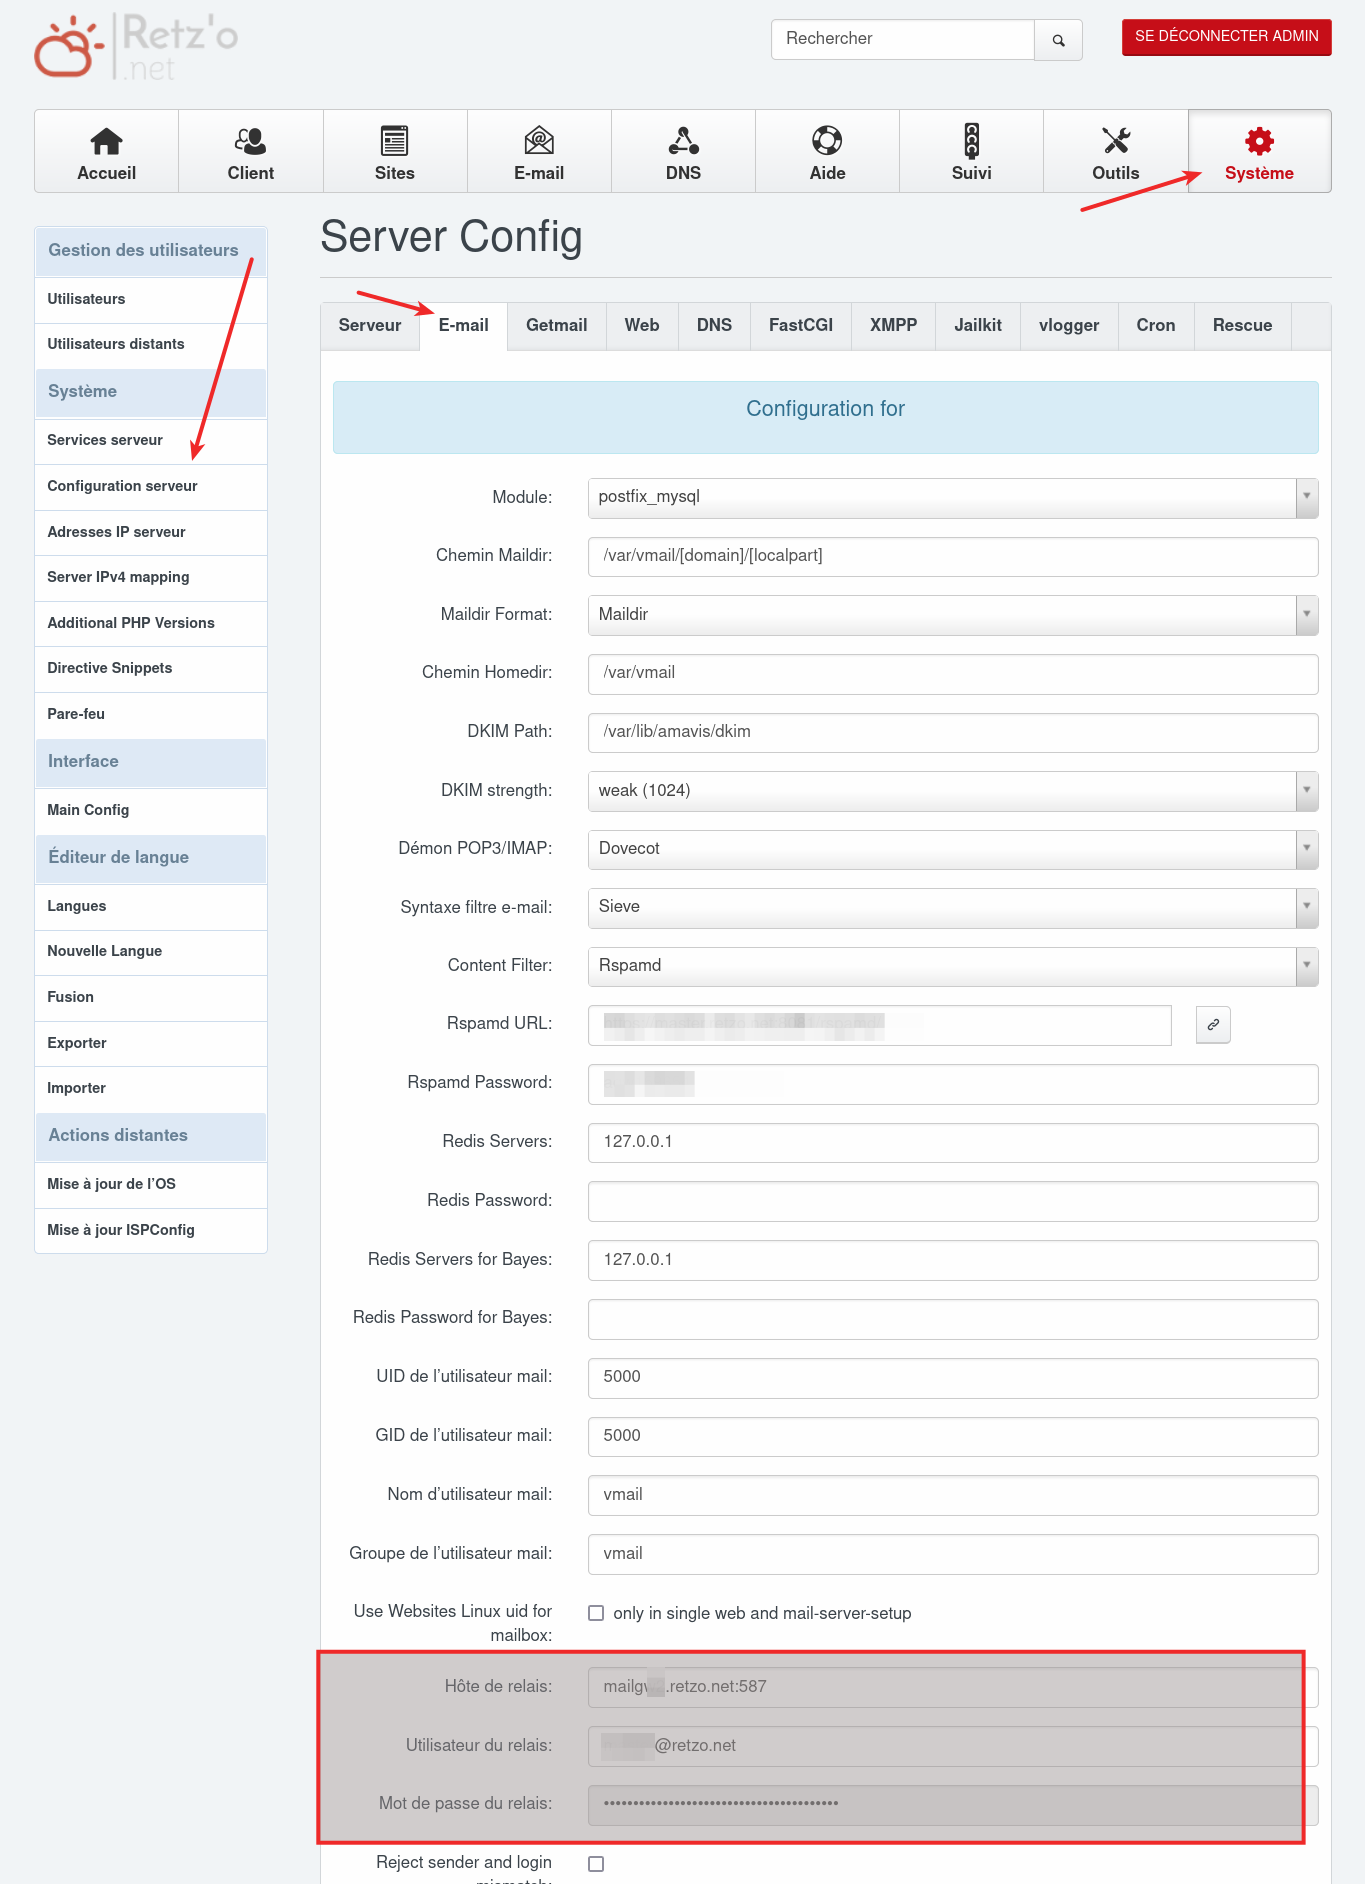
Task: Switch to the Rescue tab
Action: coord(1243,326)
